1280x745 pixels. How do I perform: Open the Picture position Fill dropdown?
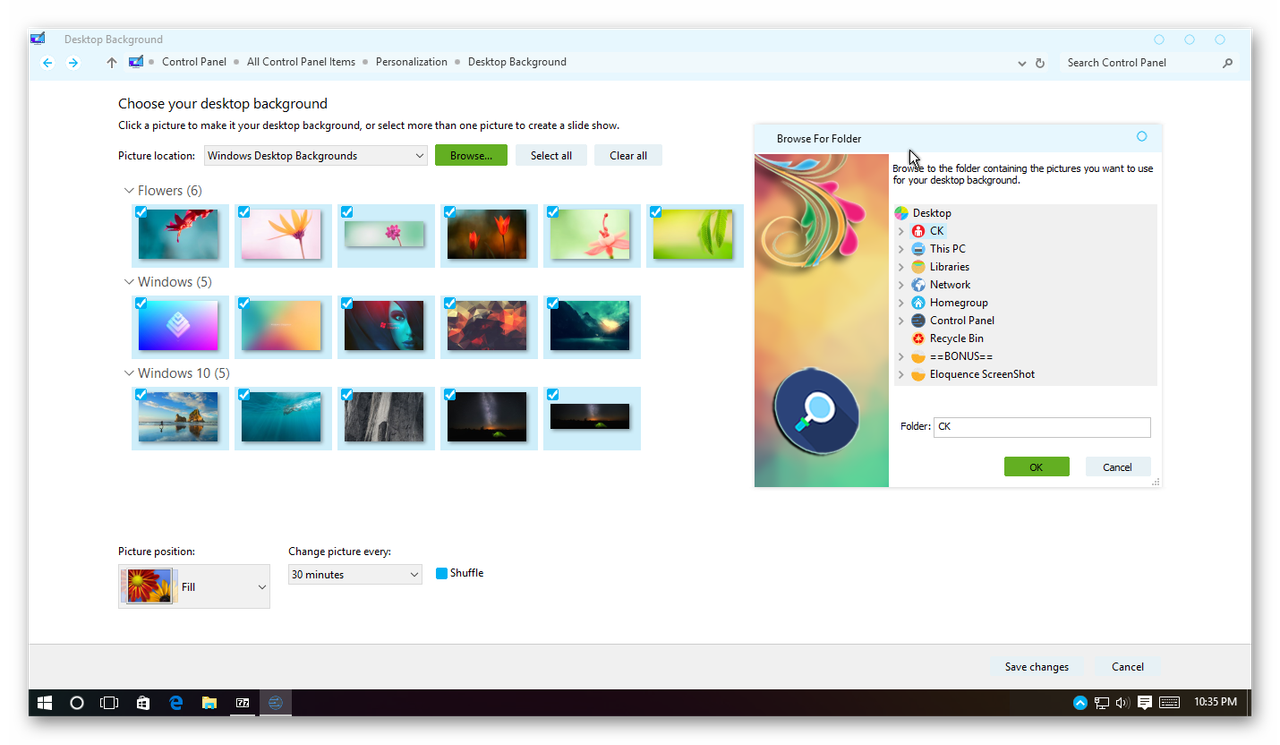pos(194,586)
